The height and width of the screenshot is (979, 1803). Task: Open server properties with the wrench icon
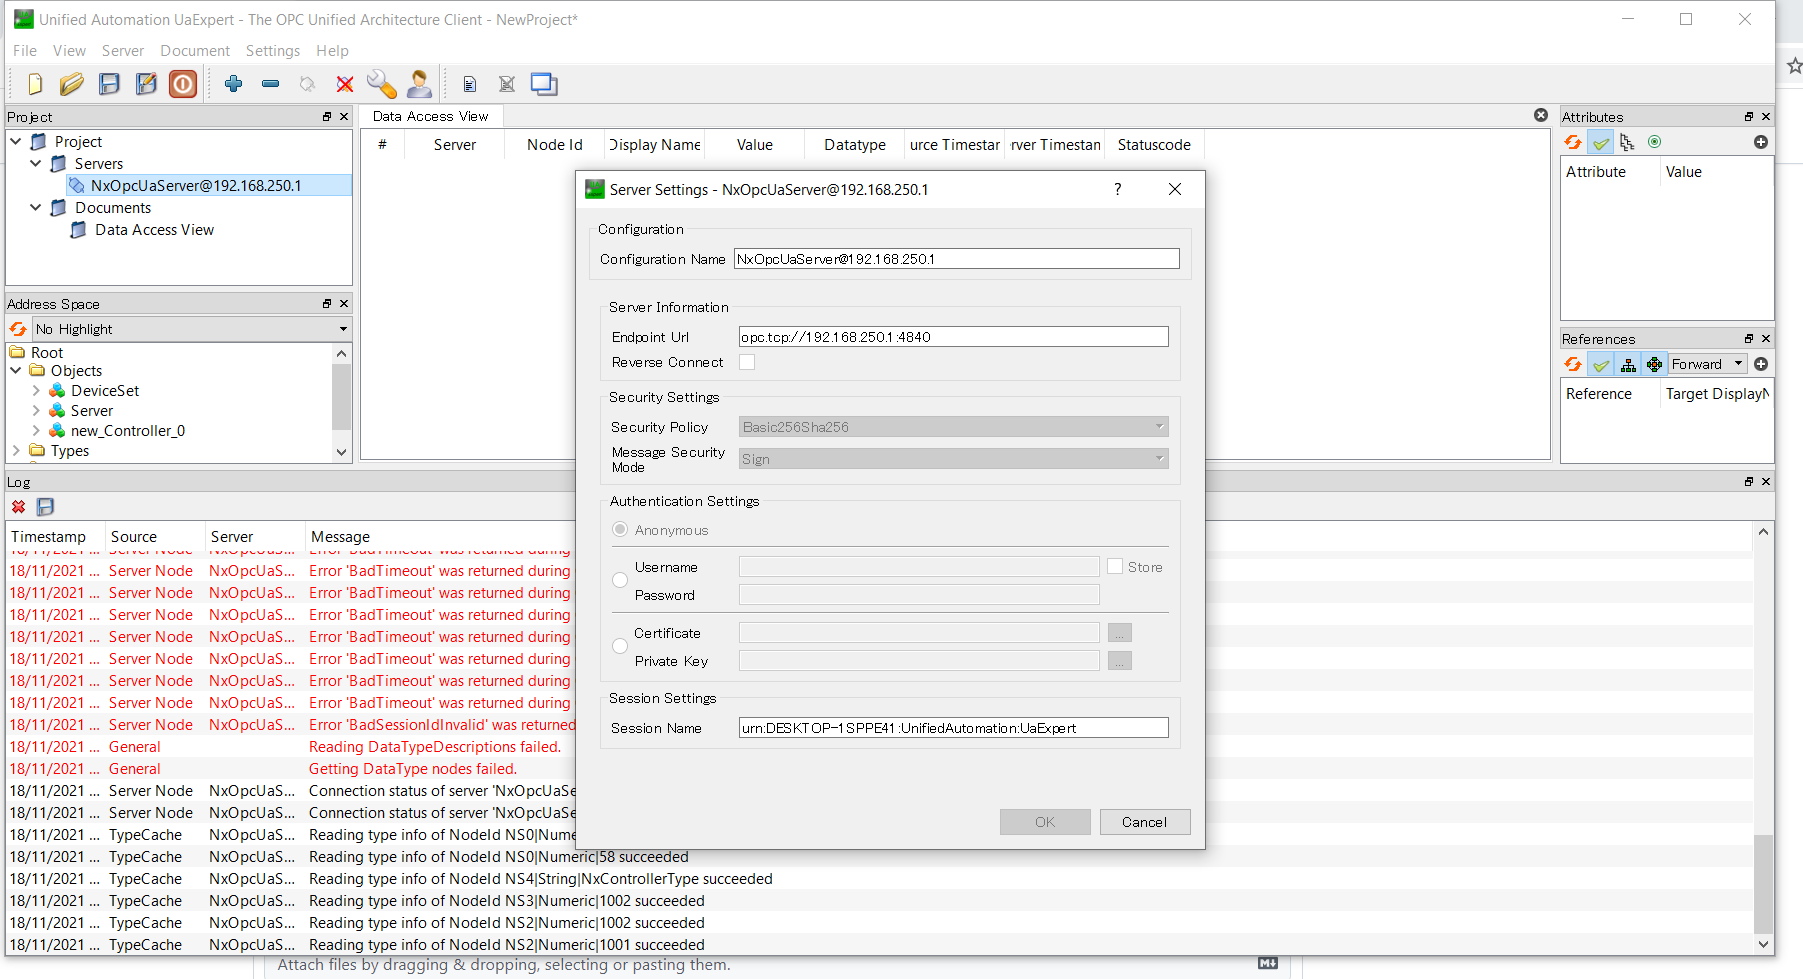(381, 84)
